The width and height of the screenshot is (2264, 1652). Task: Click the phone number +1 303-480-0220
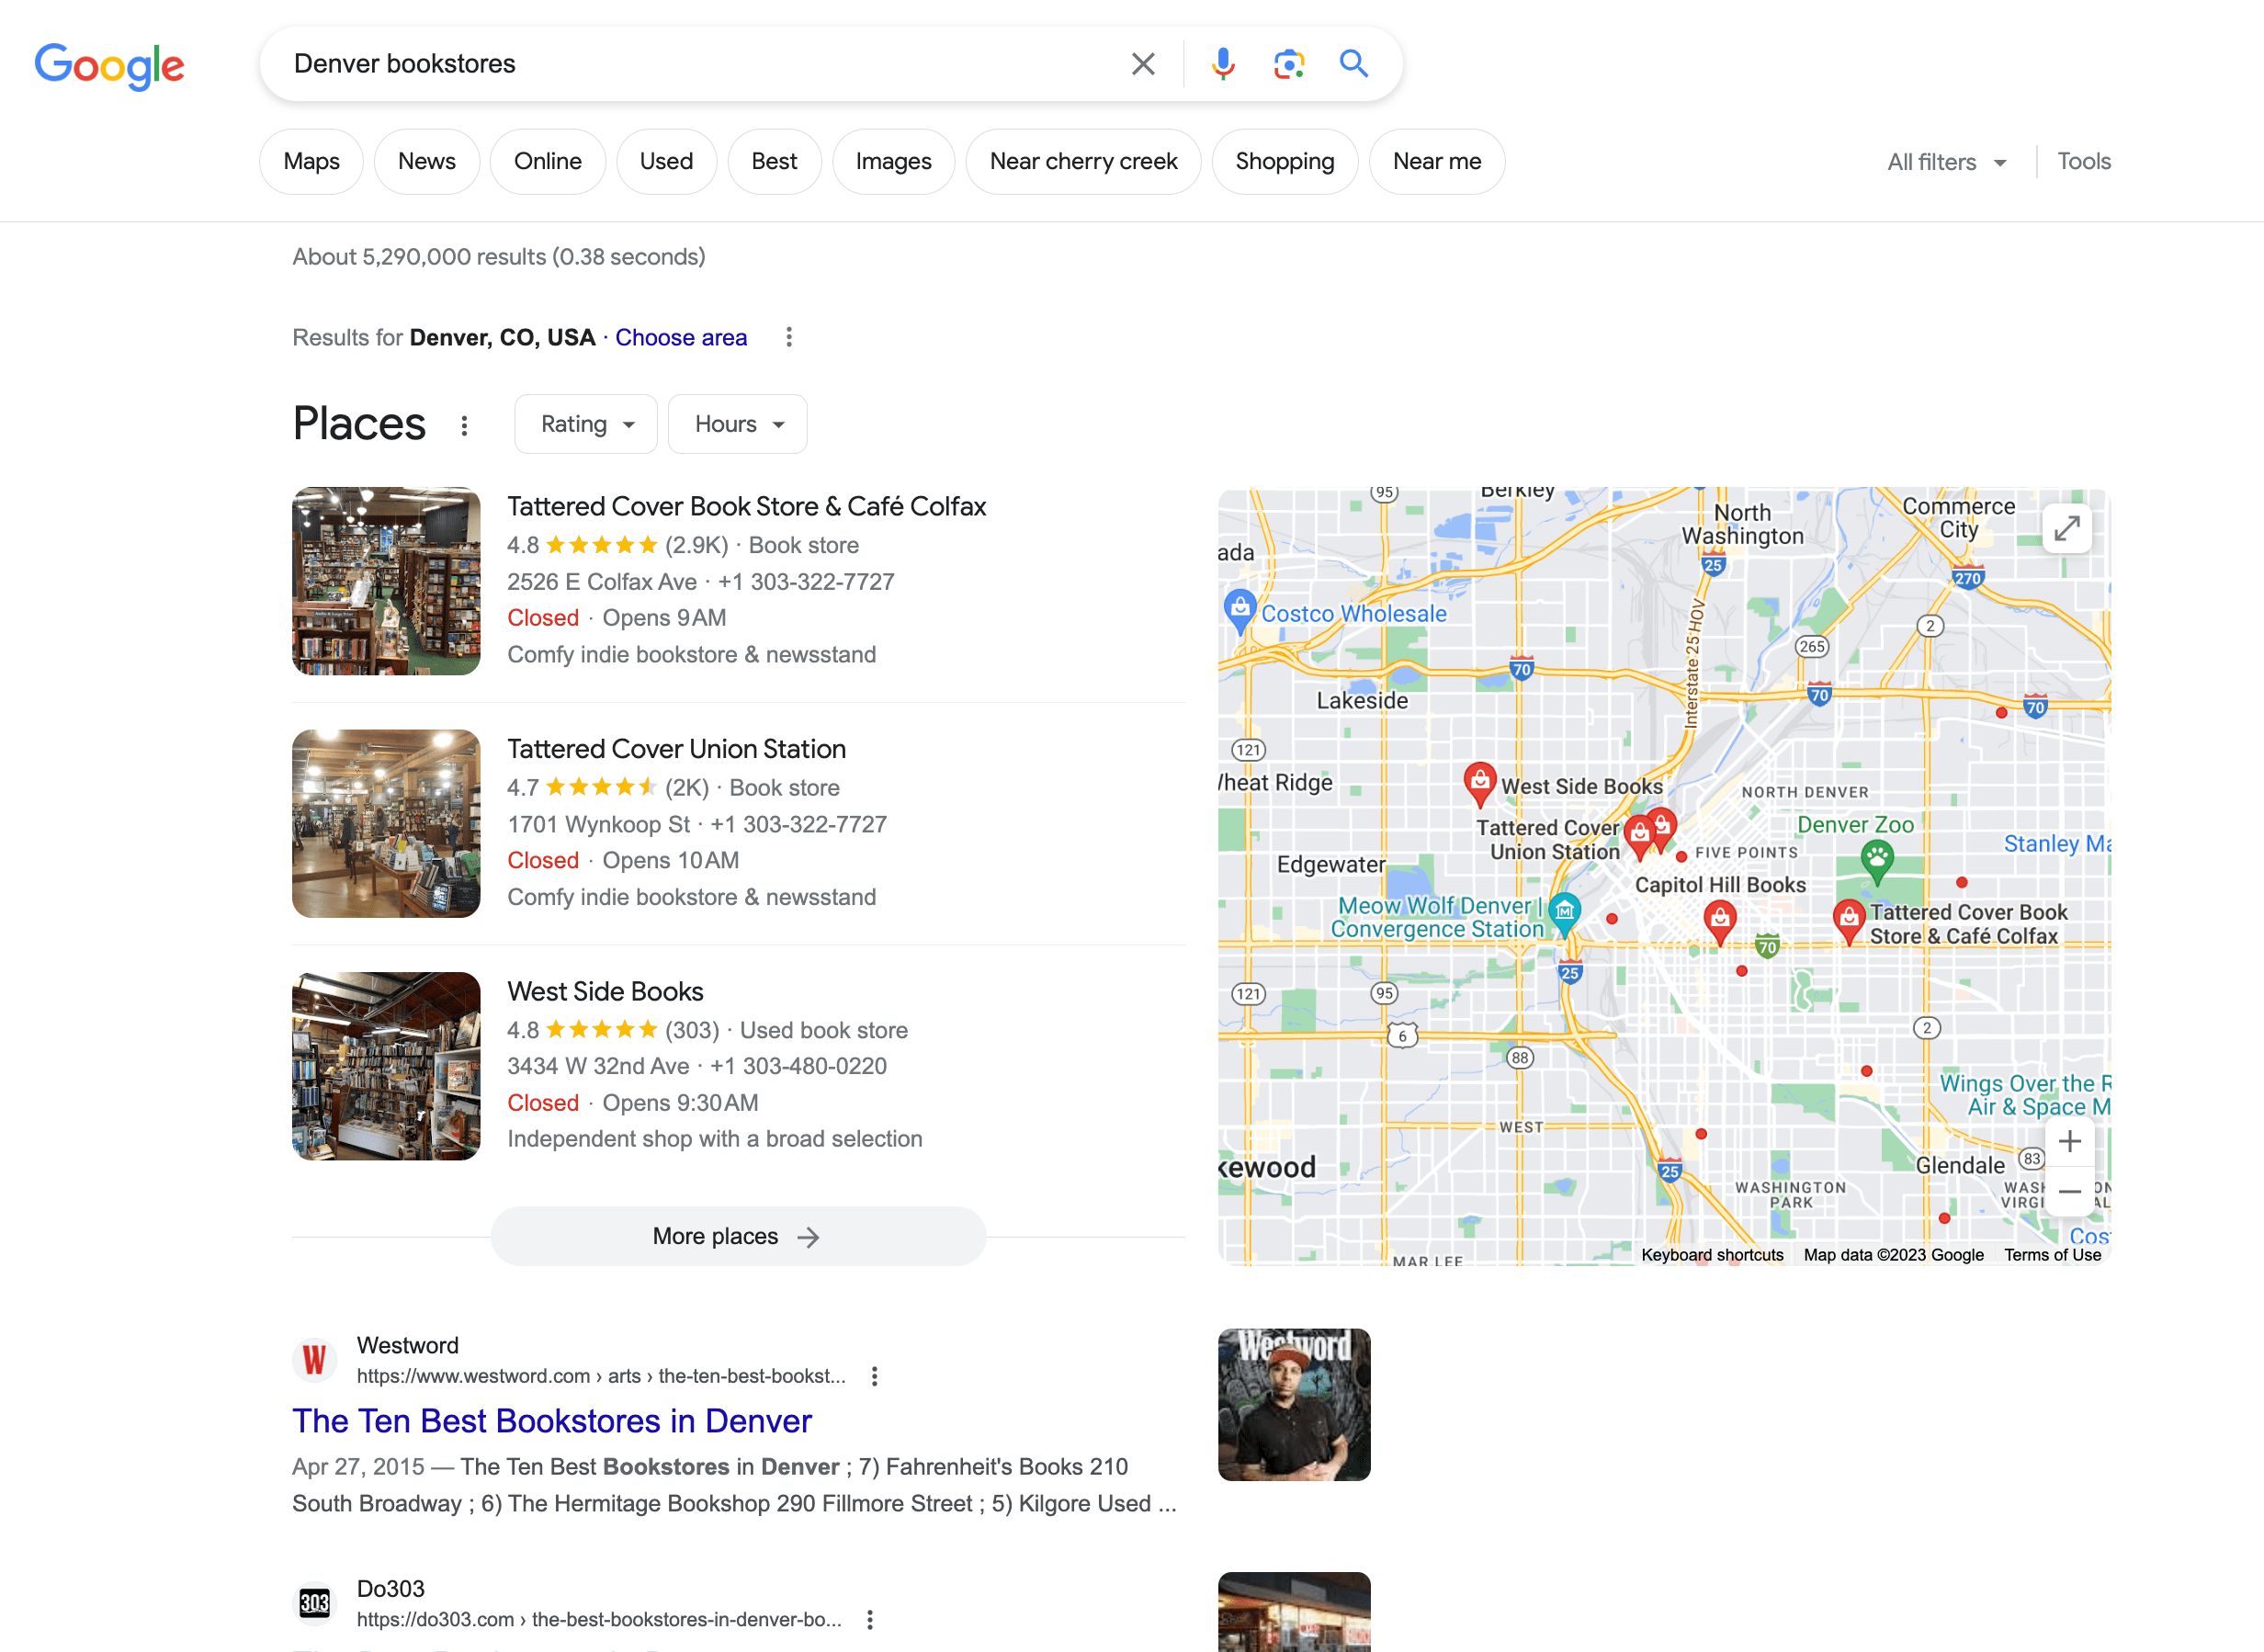(798, 1066)
